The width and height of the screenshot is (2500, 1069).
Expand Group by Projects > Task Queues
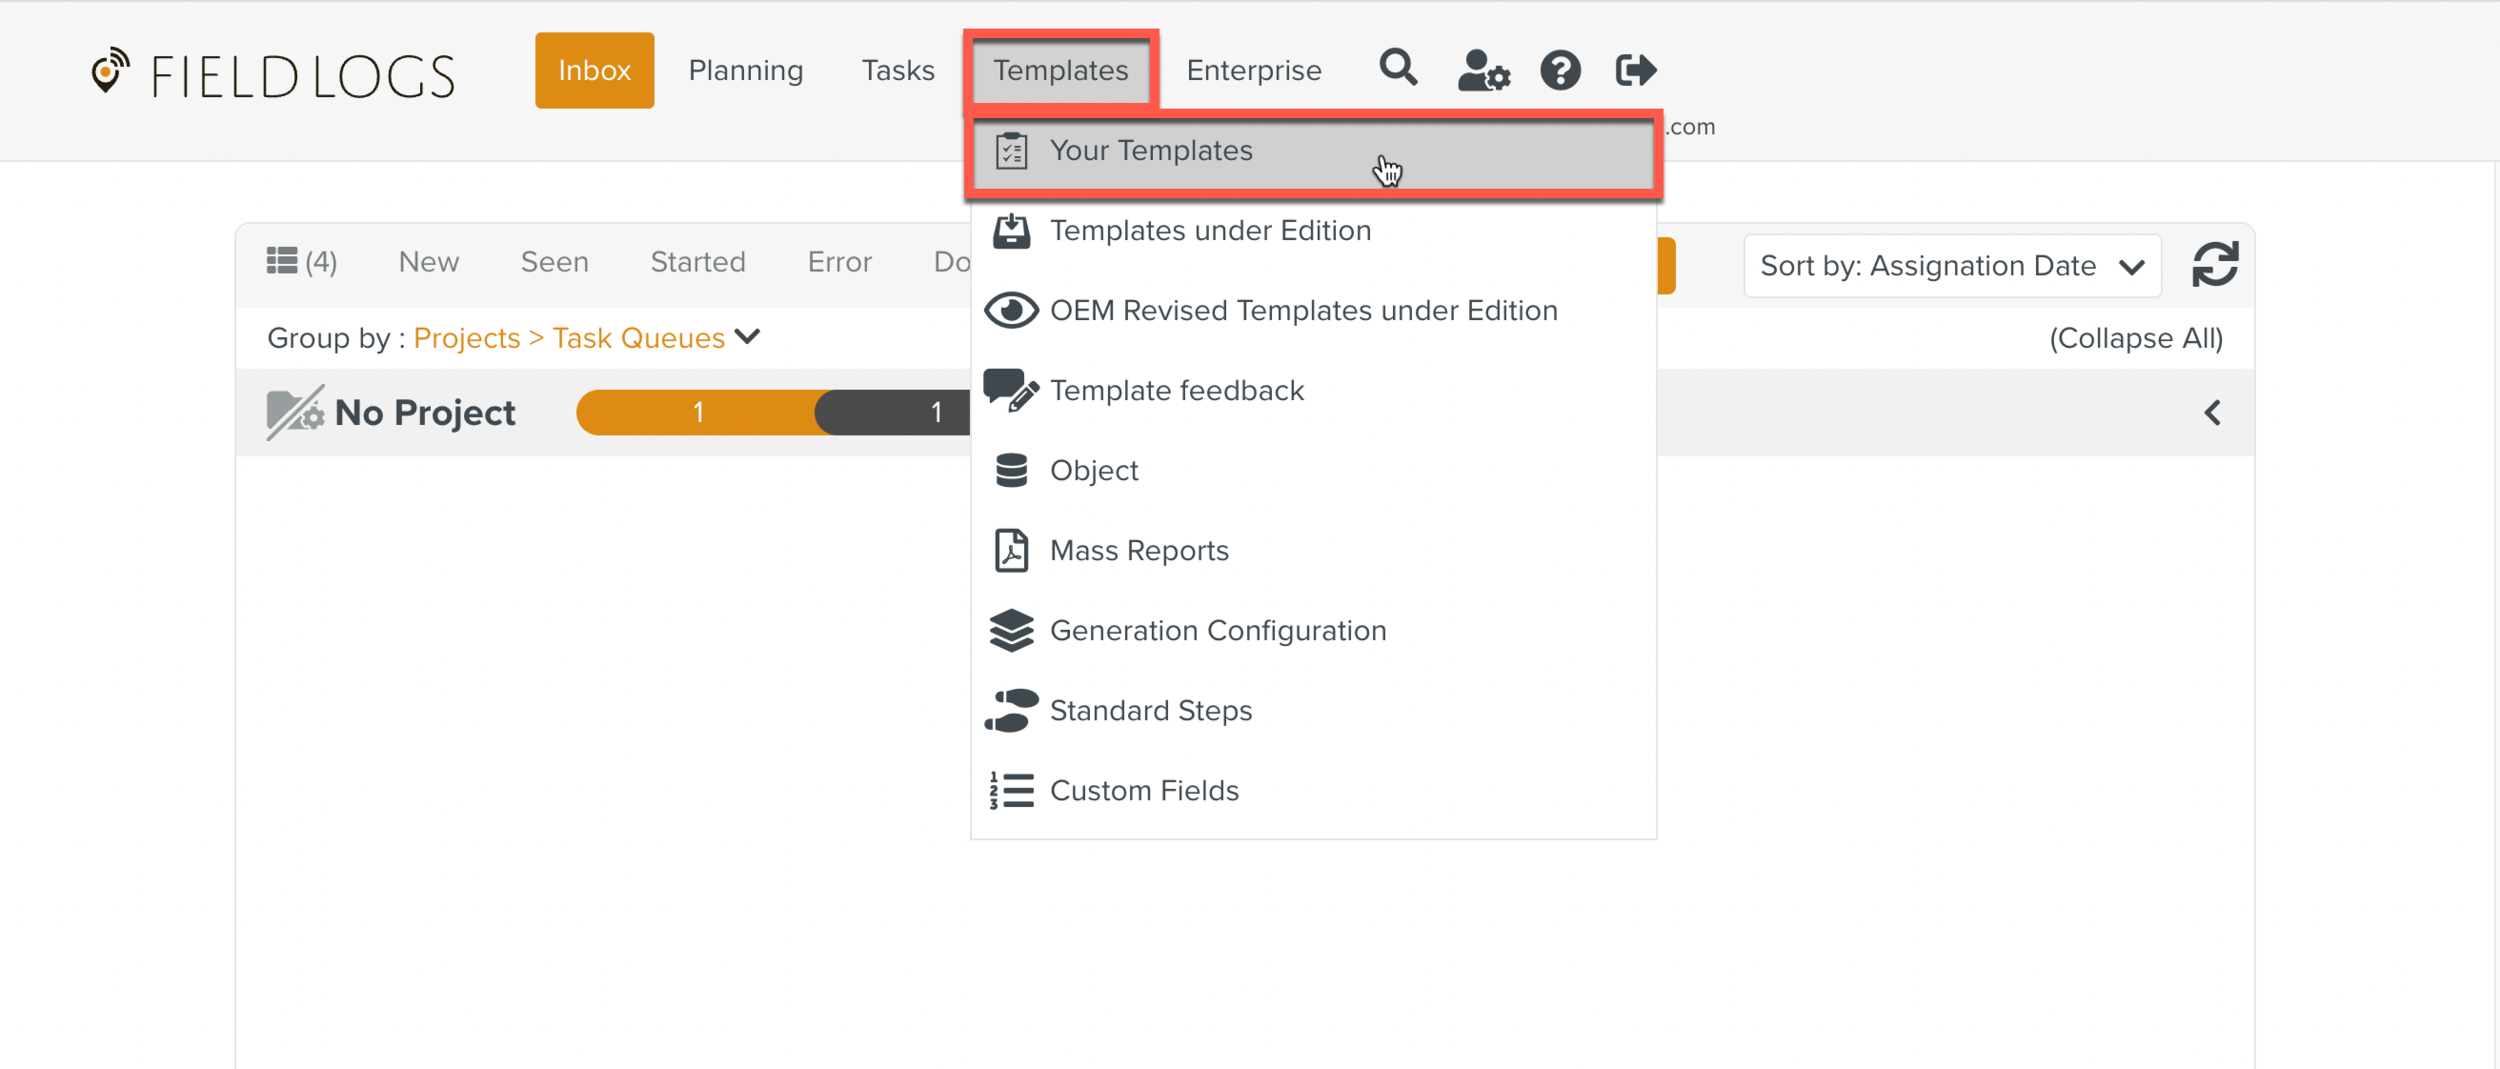point(588,338)
